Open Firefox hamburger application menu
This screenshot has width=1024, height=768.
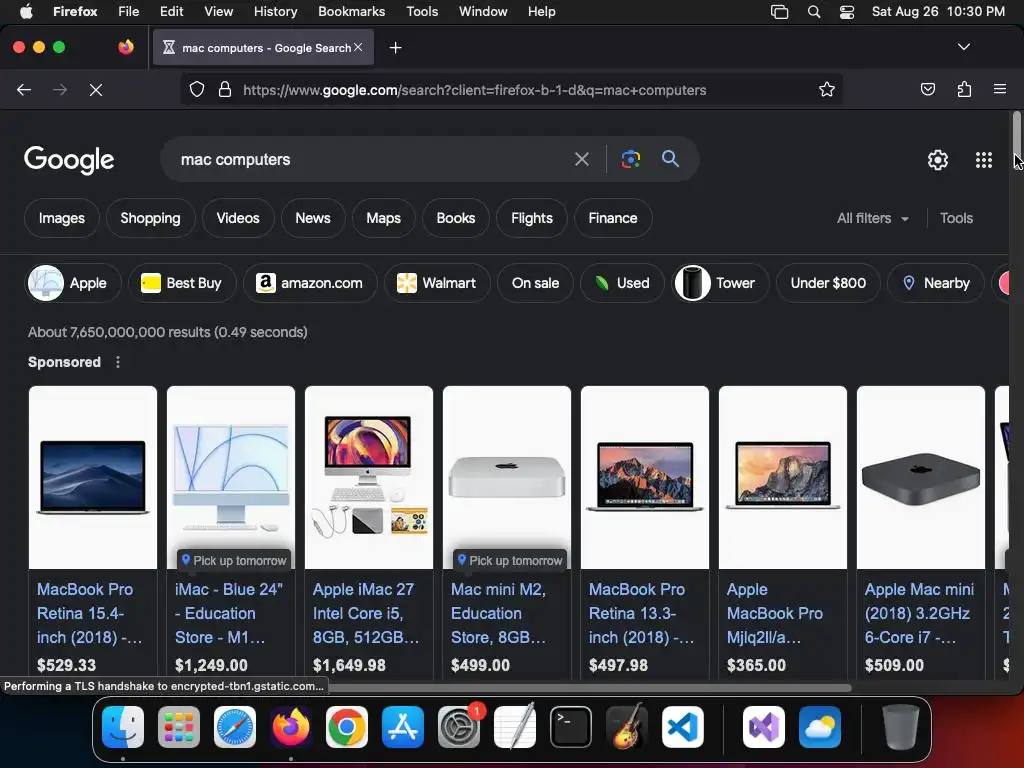click(x=999, y=89)
